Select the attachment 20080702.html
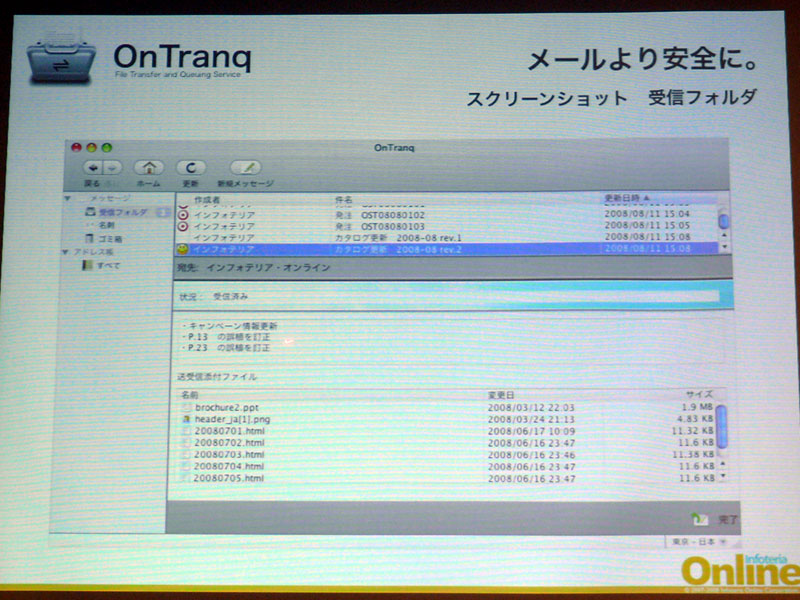The height and width of the screenshot is (600, 800). pyautogui.click(x=229, y=443)
